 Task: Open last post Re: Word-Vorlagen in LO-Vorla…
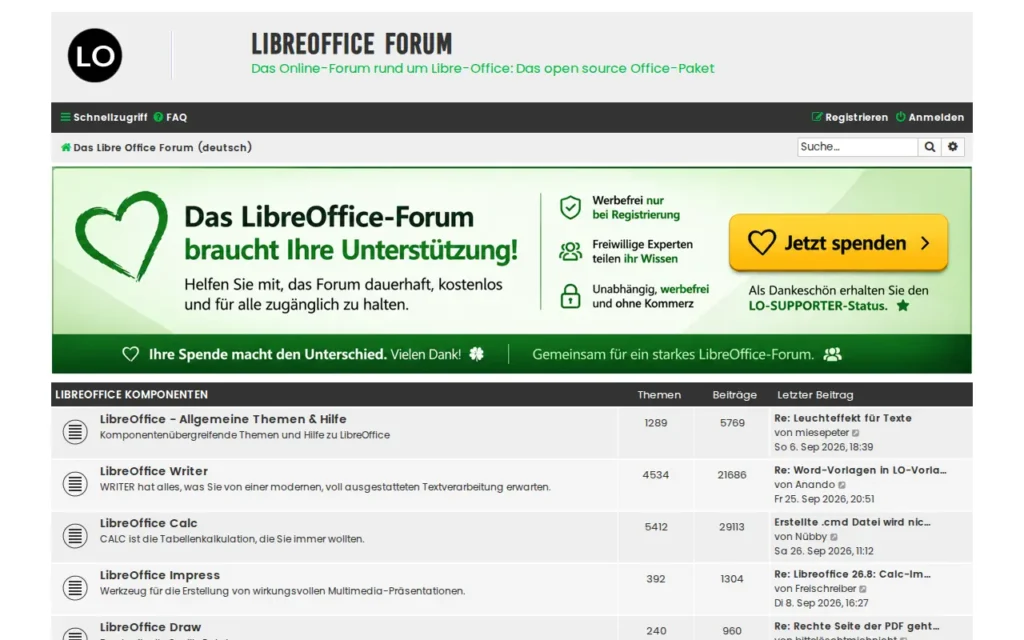(x=860, y=470)
